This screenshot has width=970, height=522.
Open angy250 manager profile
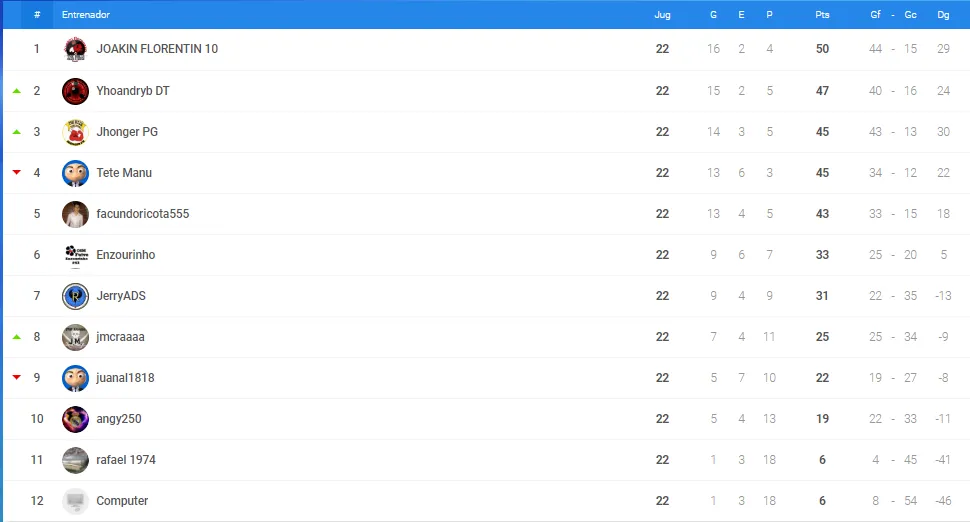point(119,419)
